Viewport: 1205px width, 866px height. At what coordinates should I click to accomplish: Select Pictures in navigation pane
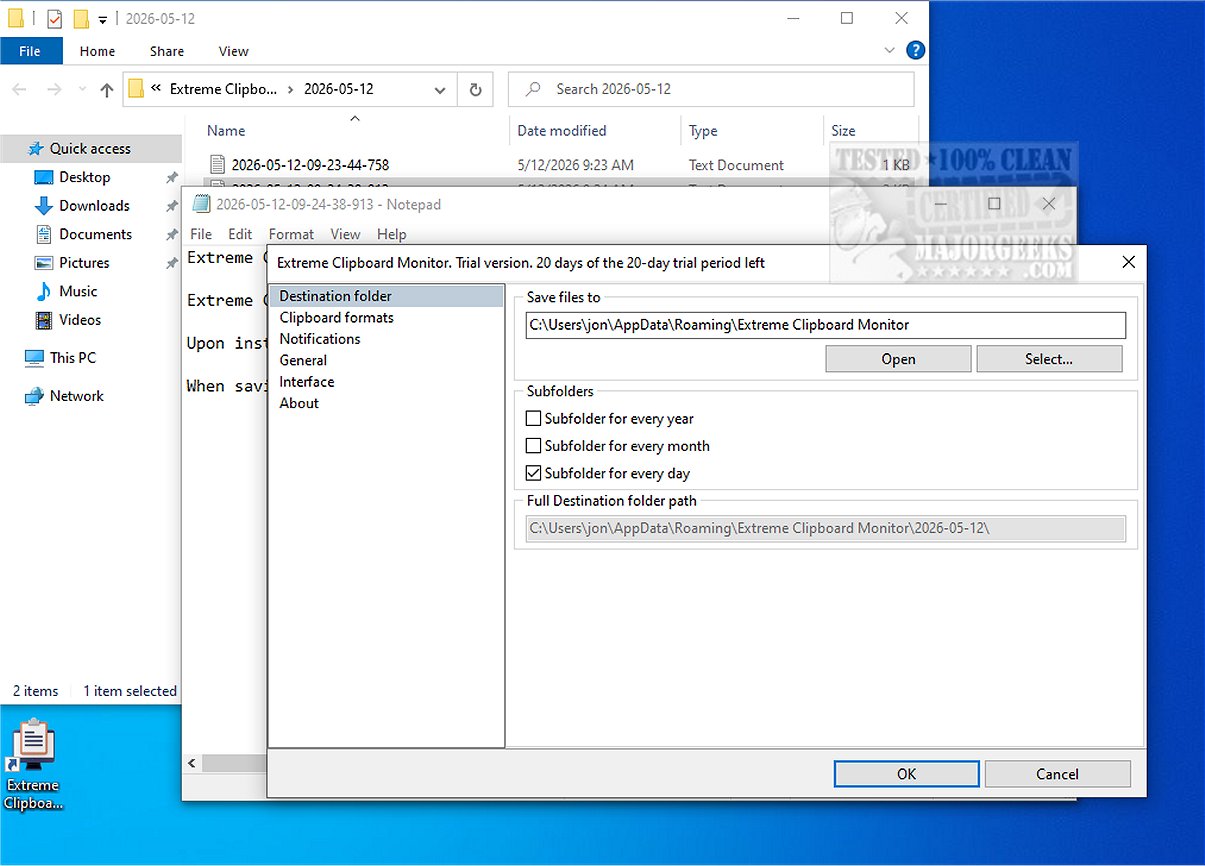click(84, 262)
